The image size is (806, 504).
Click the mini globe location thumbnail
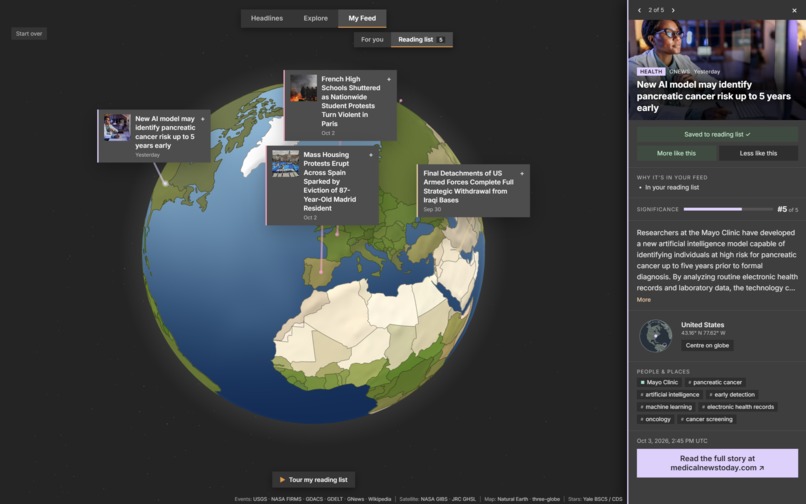655,336
